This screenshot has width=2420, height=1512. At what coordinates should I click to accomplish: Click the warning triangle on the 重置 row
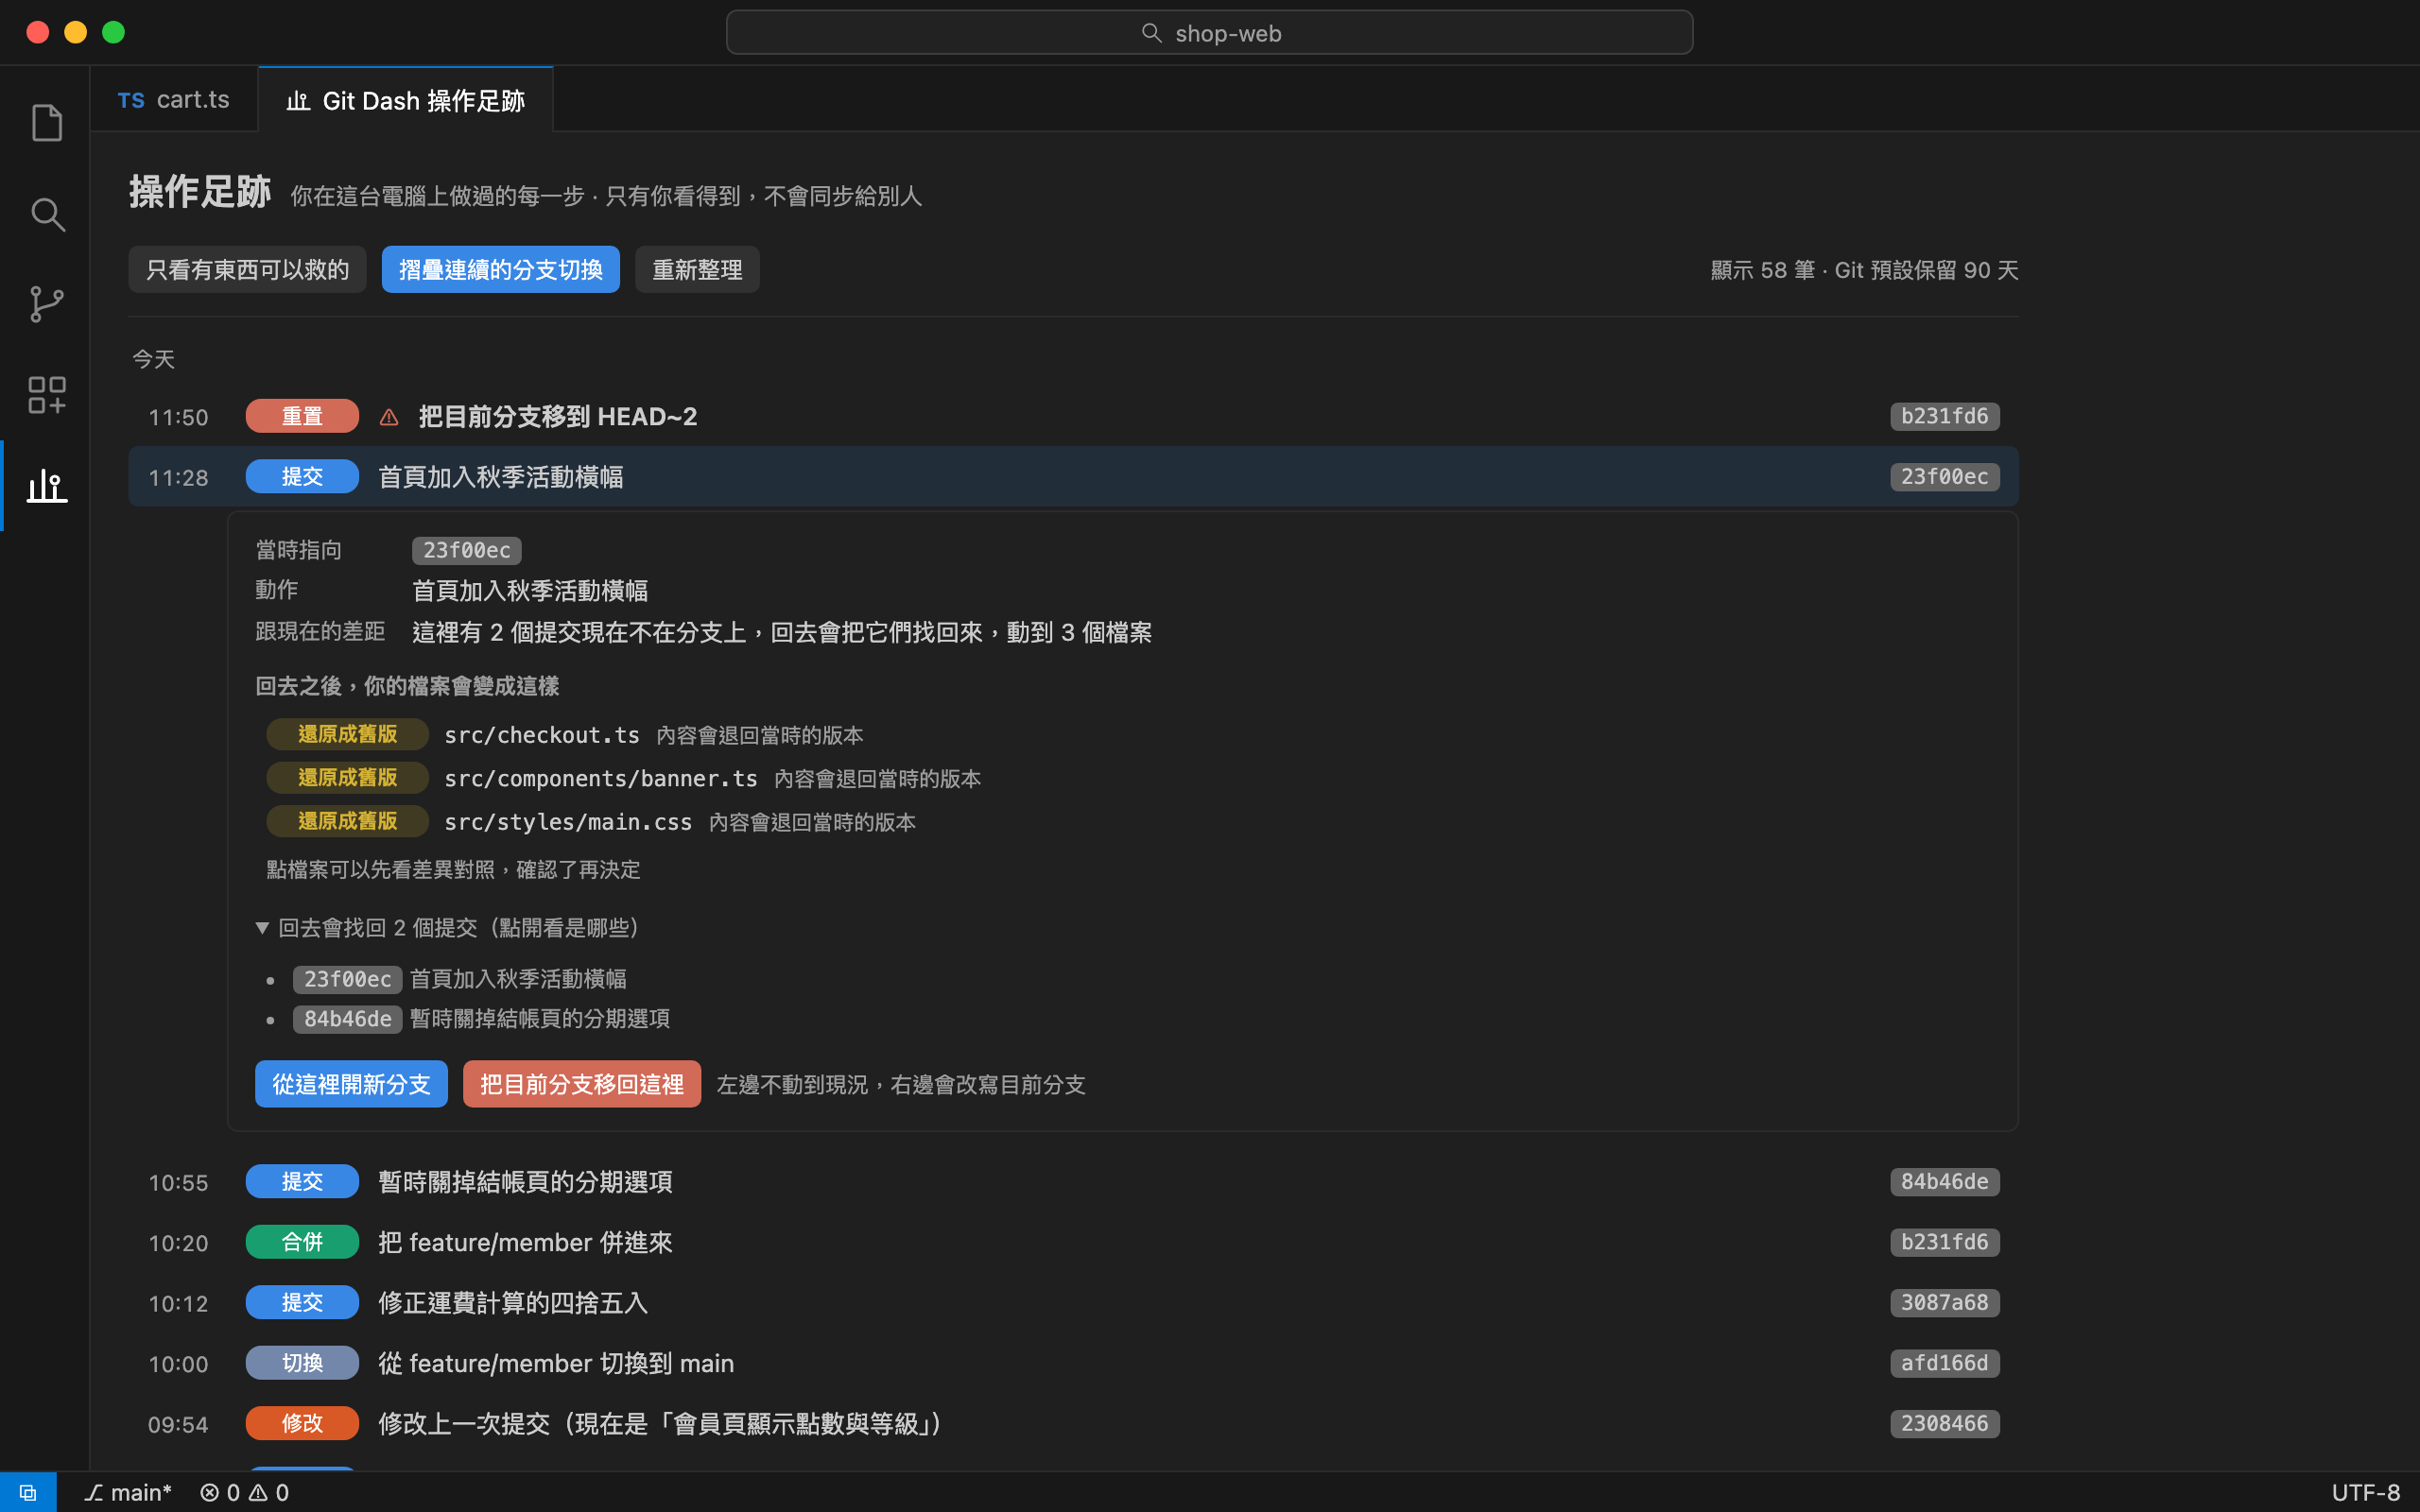pyautogui.click(x=389, y=417)
